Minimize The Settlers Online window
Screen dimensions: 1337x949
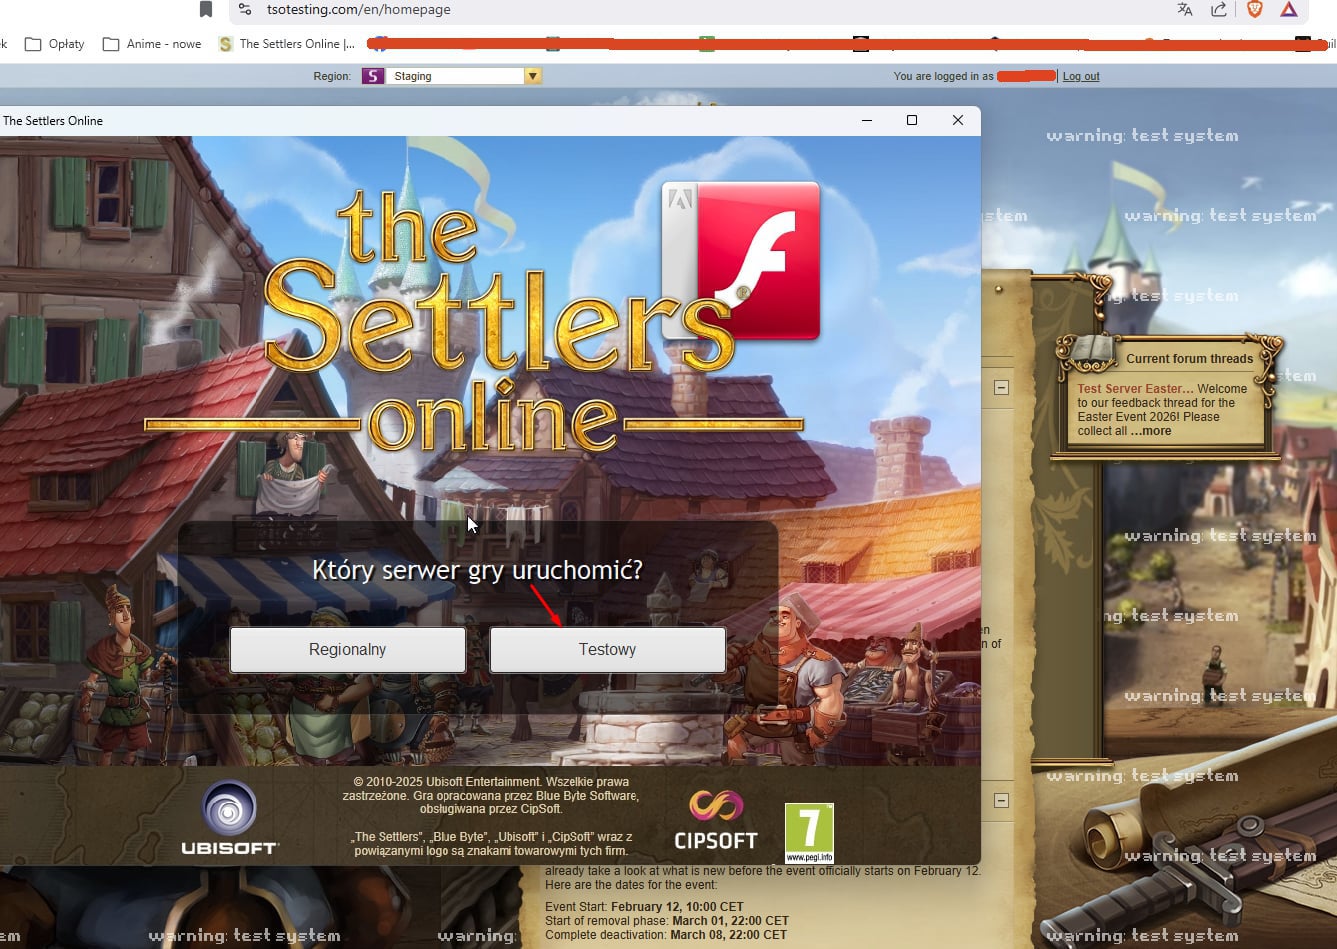(867, 120)
